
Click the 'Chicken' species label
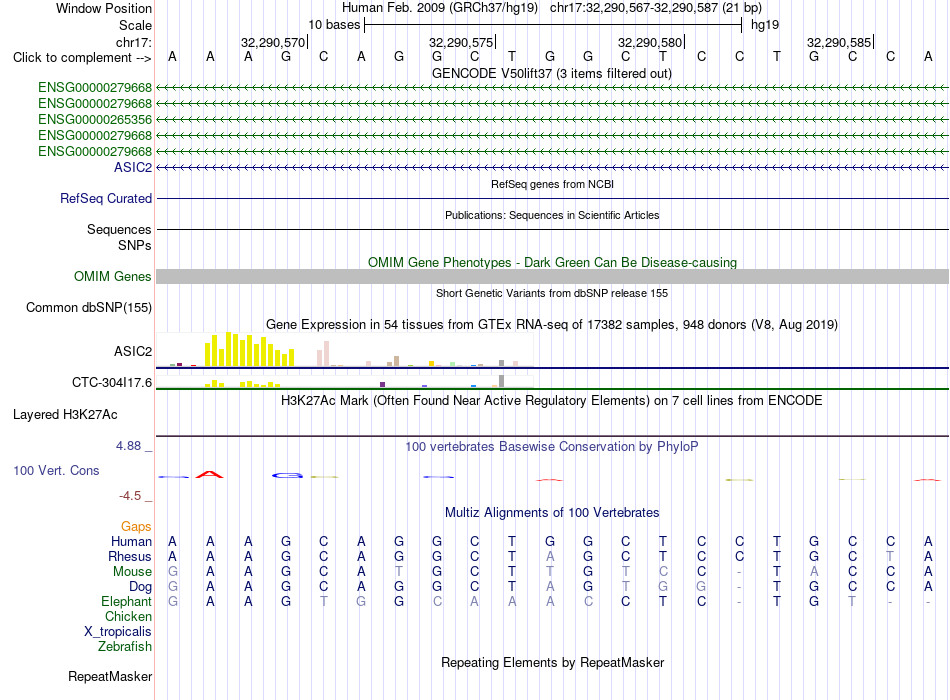tap(128, 616)
